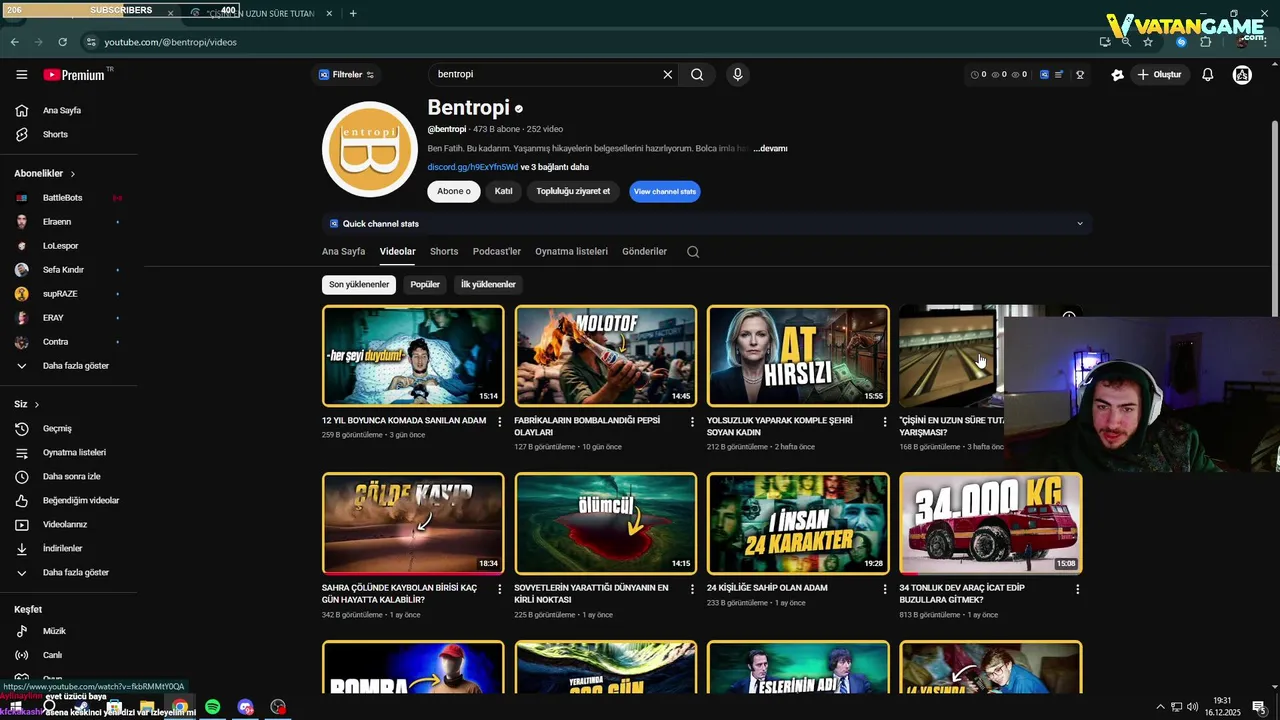1280x720 pixels.
Task: Click the YouTube star-shaped icon beside Oluştur
Action: [x=1118, y=75]
